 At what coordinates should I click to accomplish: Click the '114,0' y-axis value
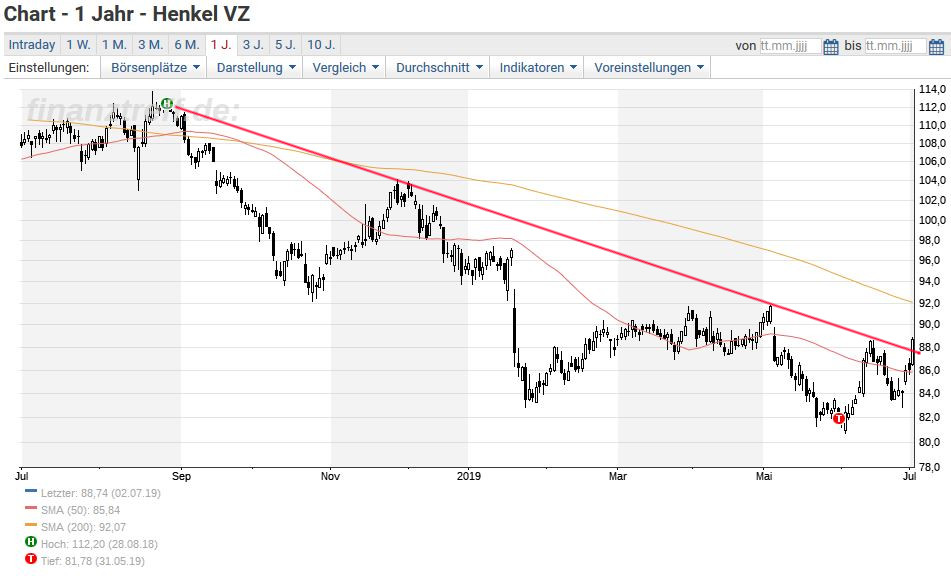(x=932, y=90)
